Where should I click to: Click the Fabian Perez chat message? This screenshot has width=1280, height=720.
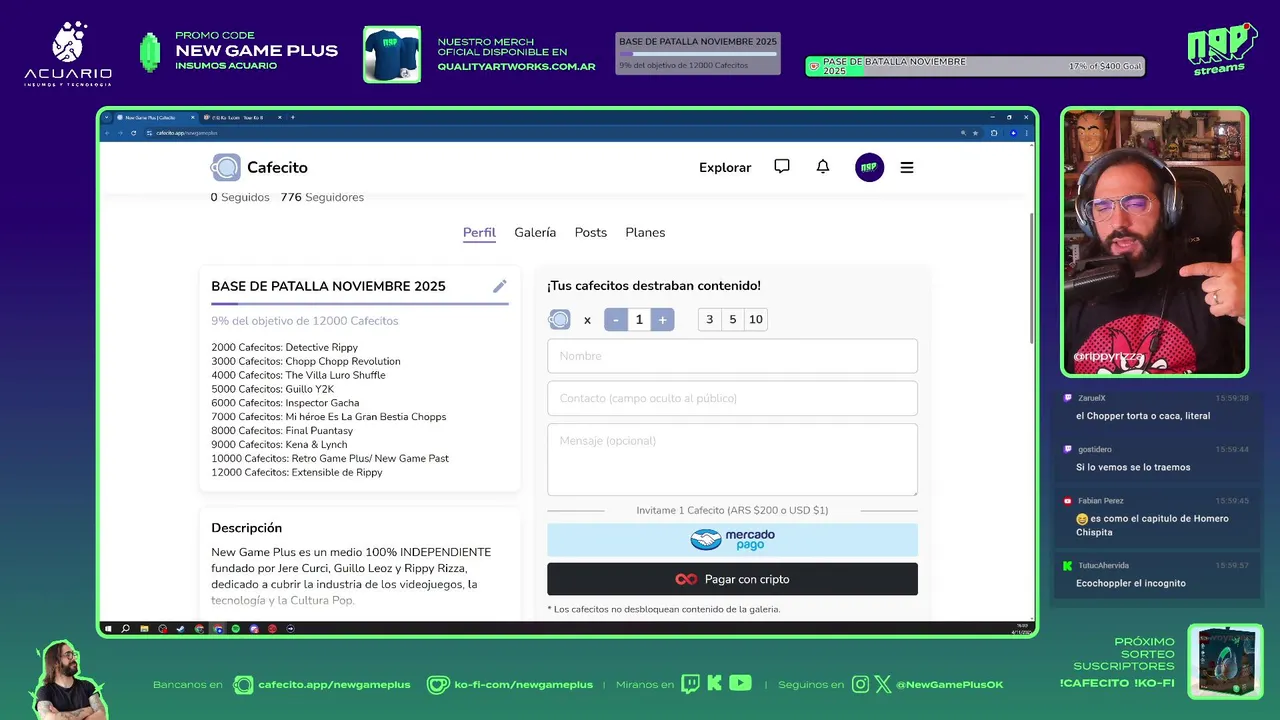(x=1157, y=517)
